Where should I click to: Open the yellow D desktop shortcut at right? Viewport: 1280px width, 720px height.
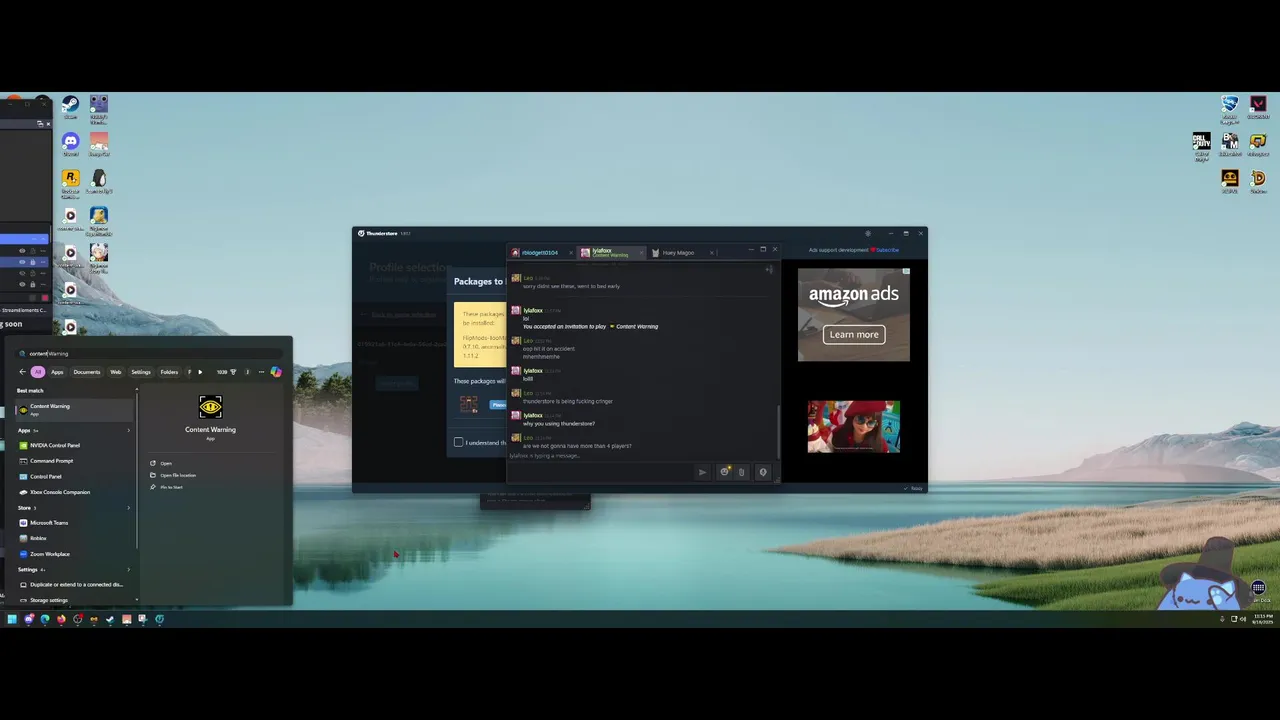(x=1258, y=180)
